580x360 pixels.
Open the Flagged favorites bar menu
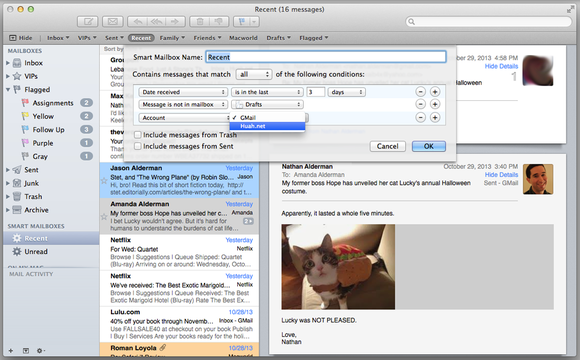(314, 38)
